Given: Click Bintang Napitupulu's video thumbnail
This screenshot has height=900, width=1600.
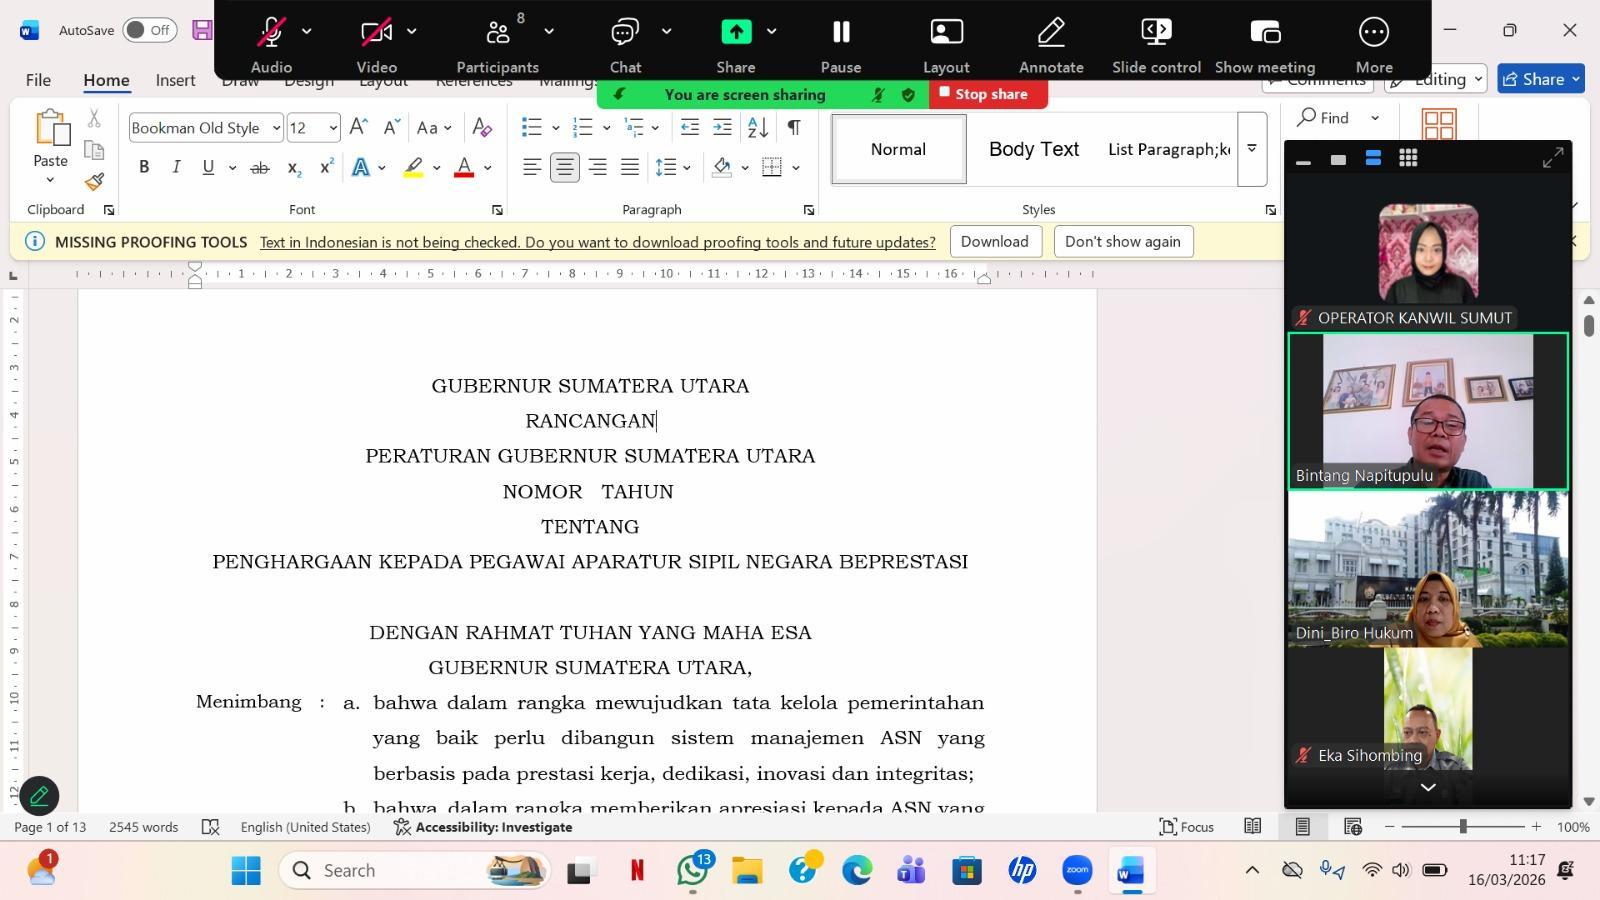Looking at the screenshot, I should coord(1427,410).
